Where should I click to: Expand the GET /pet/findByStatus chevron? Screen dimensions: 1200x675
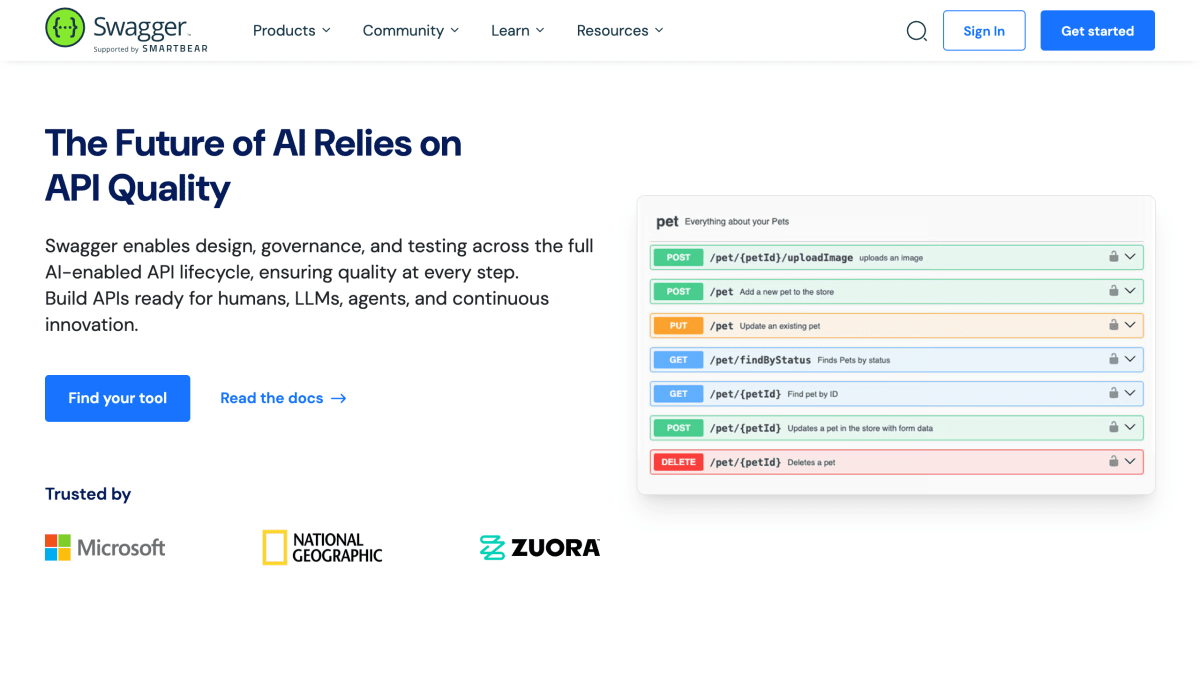(1130, 359)
